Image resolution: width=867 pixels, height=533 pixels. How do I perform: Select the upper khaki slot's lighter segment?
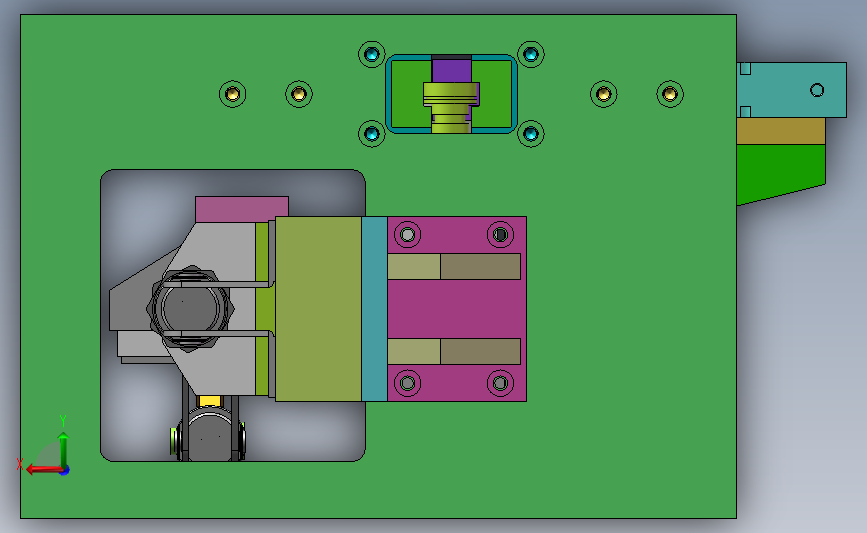click(414, 266)
